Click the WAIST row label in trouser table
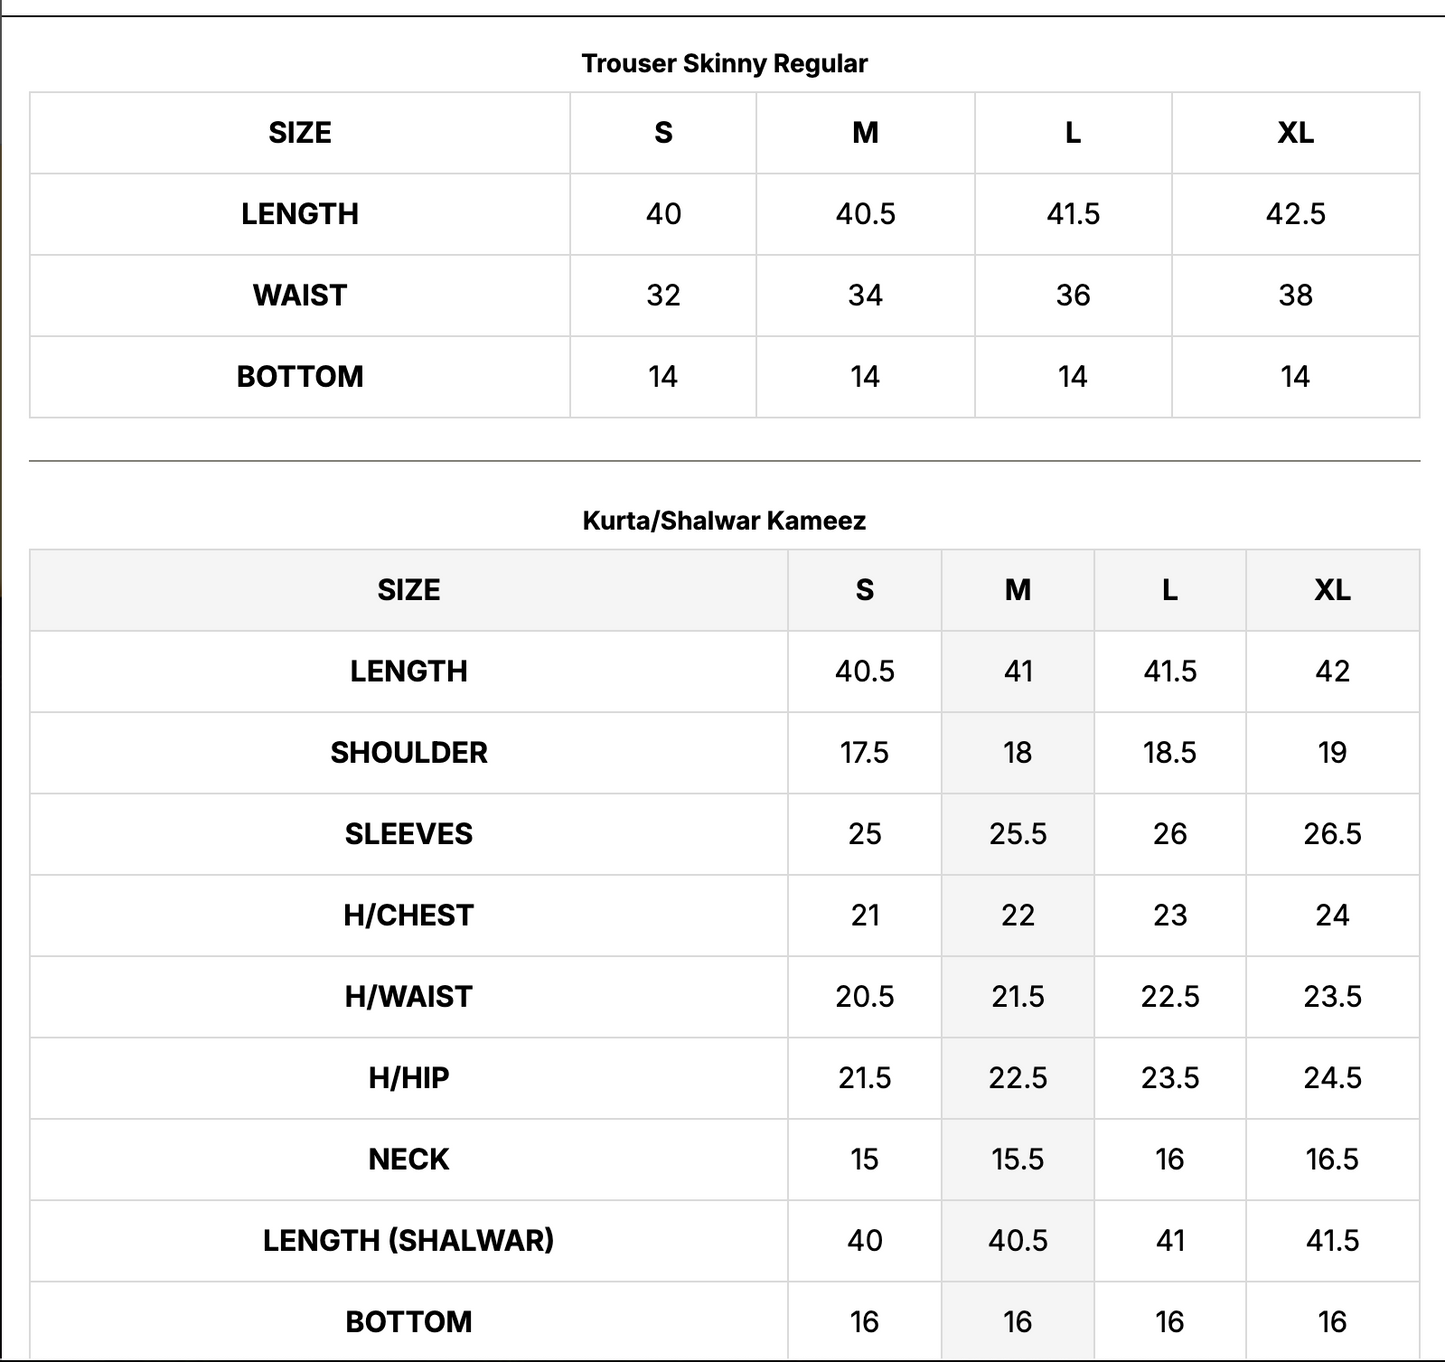This screenshot has height=1362, width=1445. 300,295
